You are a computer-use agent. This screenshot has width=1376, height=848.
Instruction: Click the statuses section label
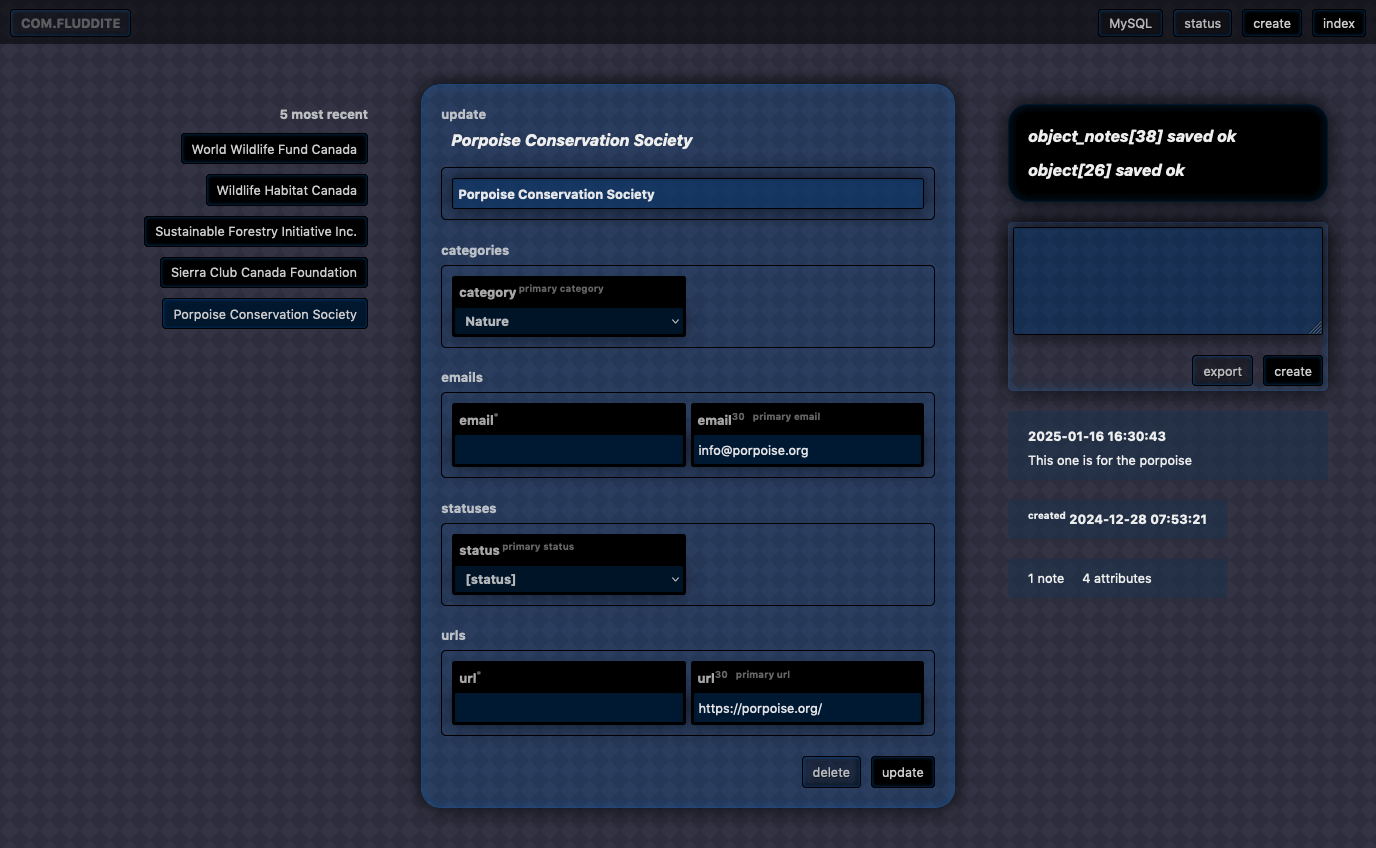469,508
